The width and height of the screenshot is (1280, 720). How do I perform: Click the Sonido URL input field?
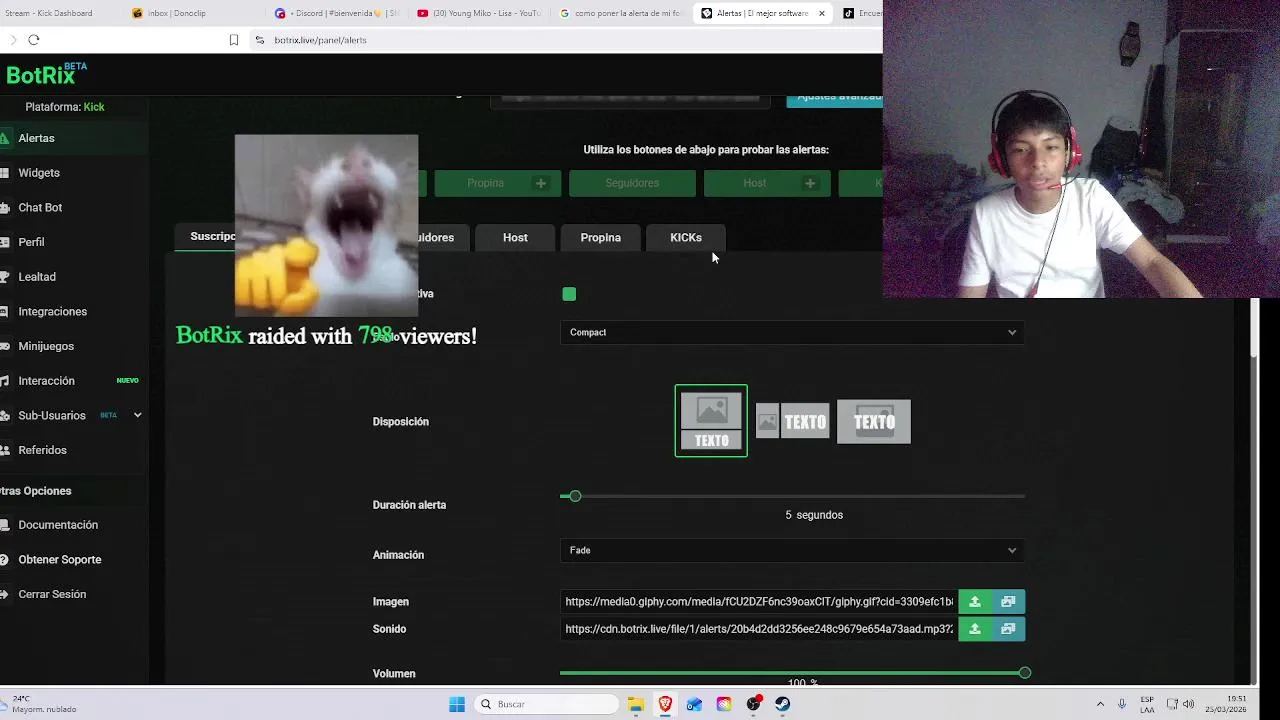coord(759,629)
